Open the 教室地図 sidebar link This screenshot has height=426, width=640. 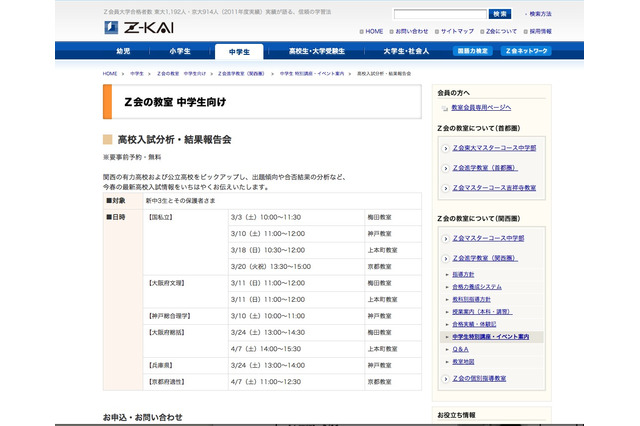tap(463, 362)
